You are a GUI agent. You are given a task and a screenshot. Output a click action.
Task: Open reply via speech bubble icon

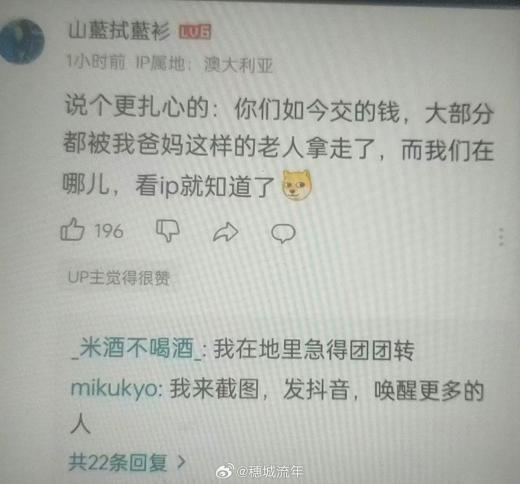click(x=283, y=233)
